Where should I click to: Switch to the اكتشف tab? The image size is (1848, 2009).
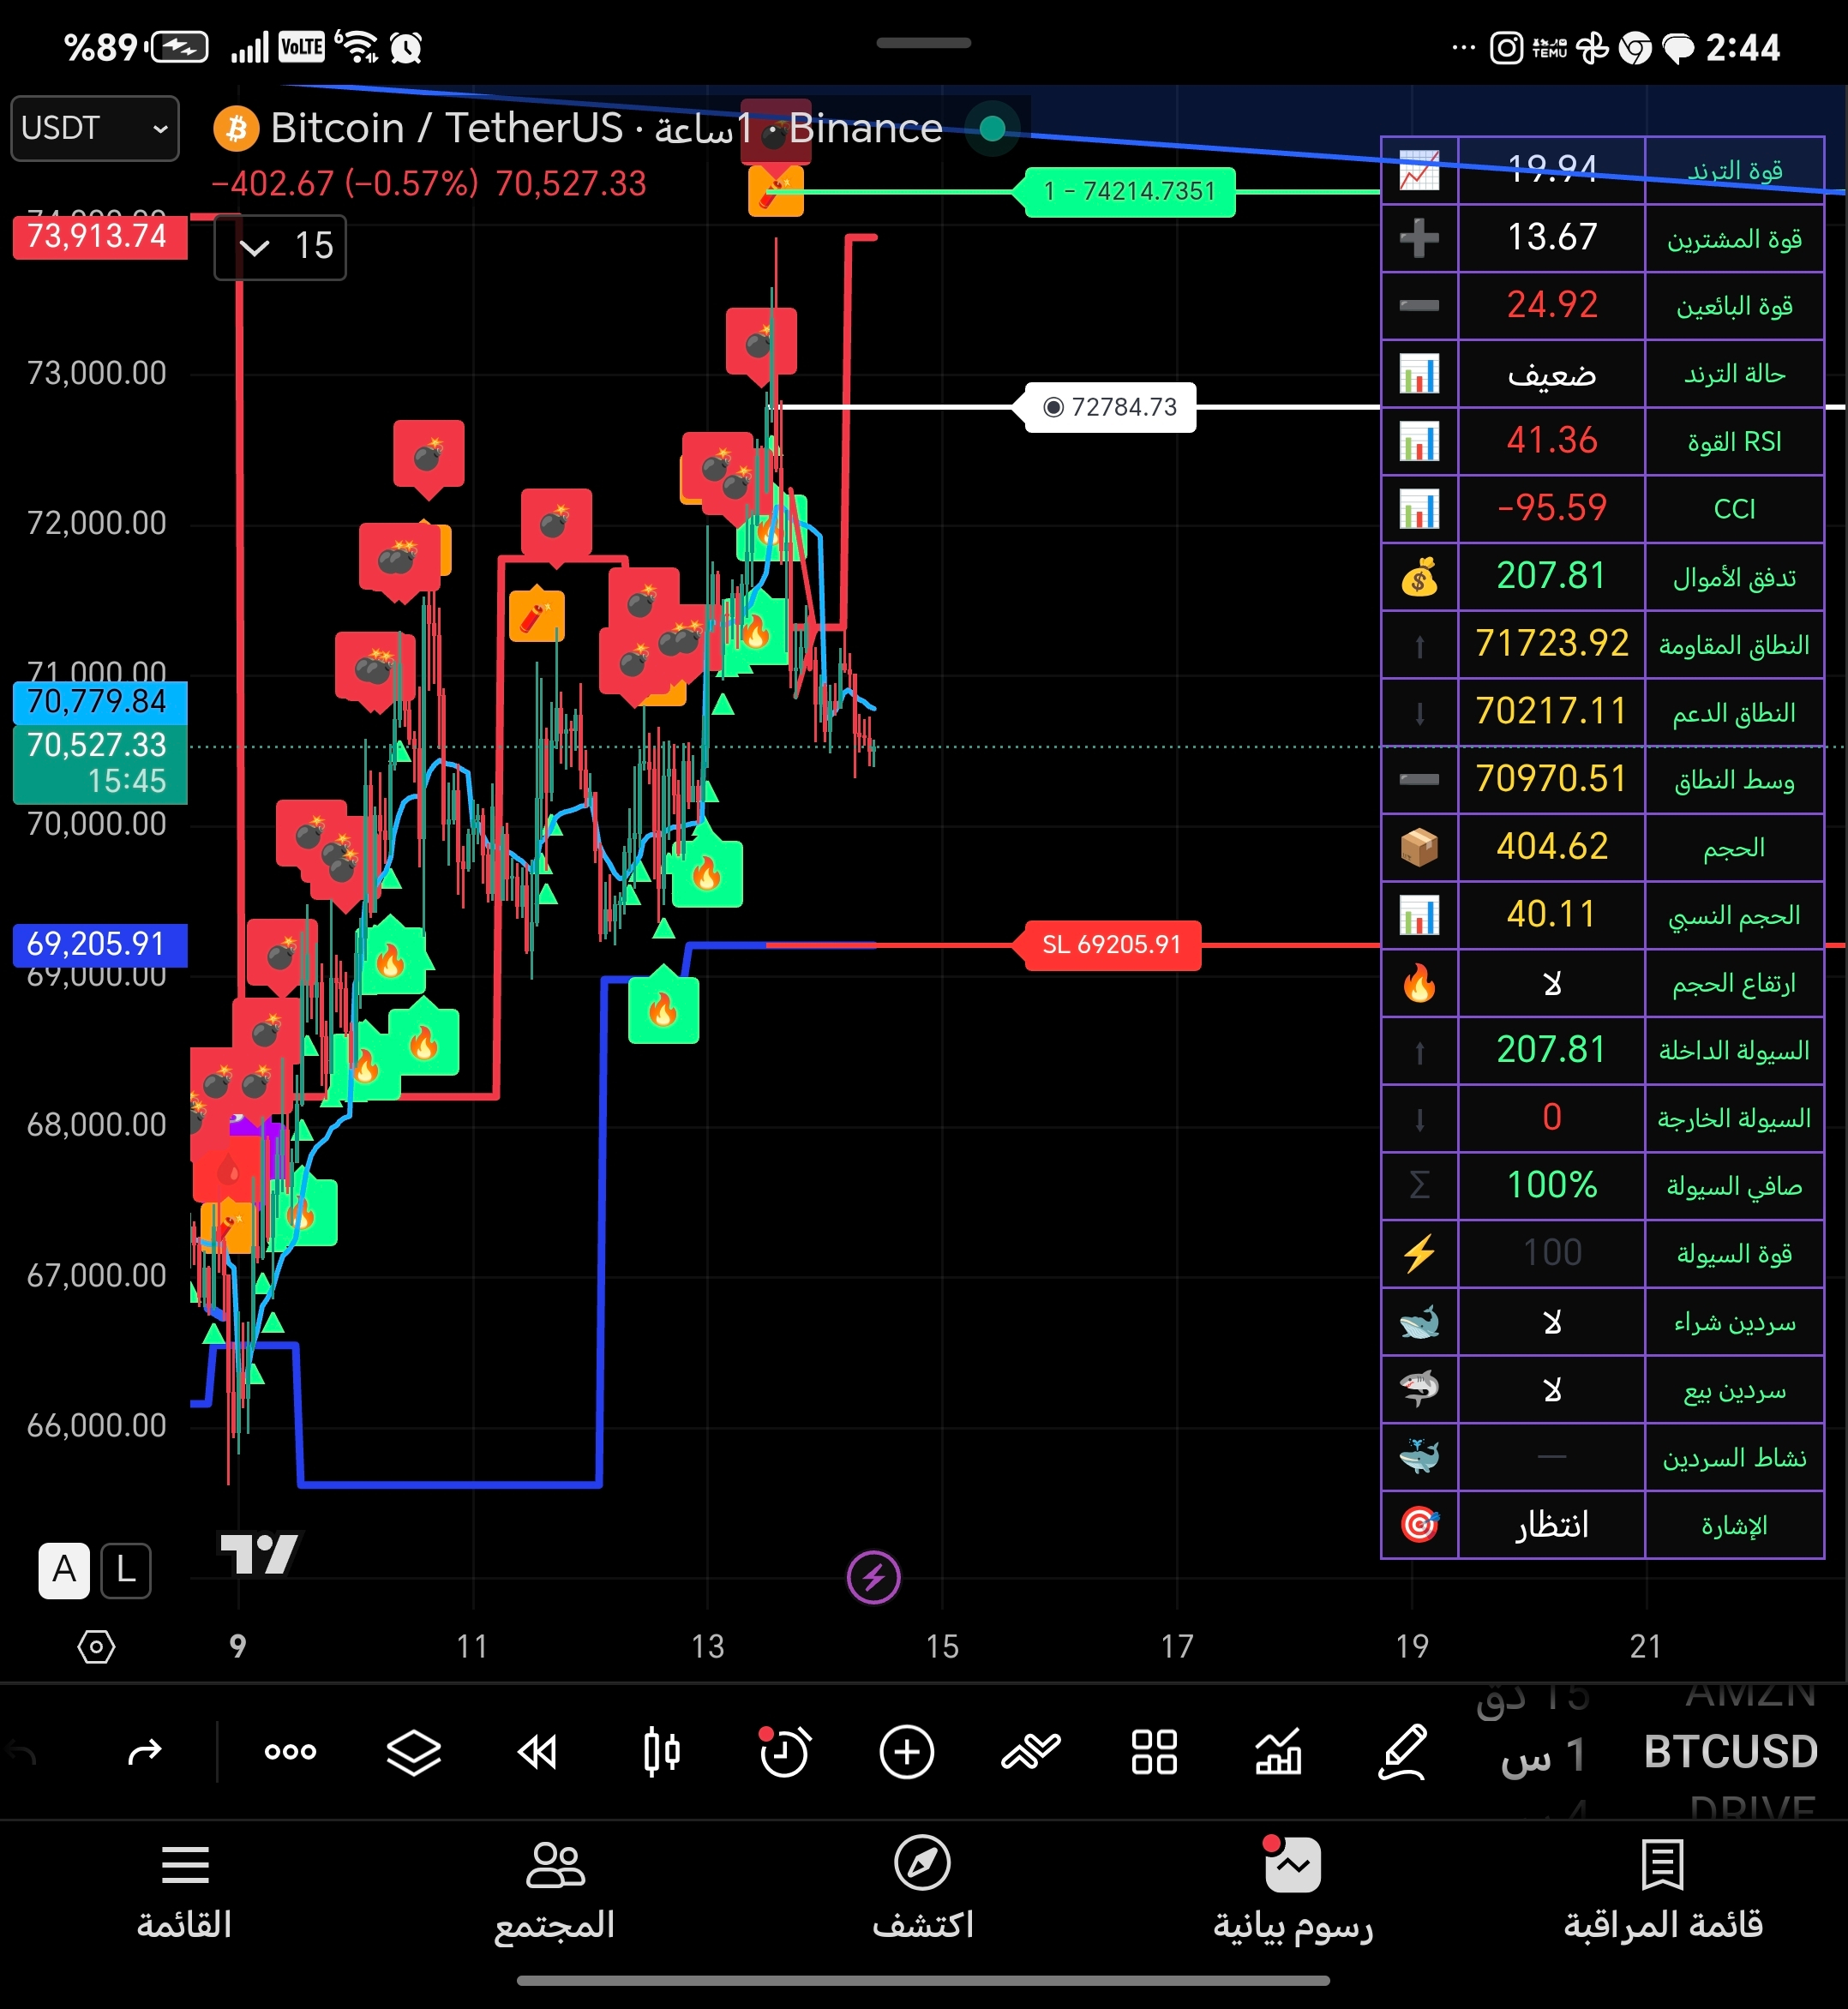coord(922,1888)
